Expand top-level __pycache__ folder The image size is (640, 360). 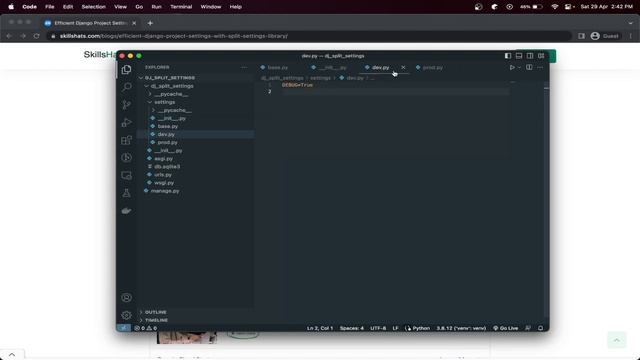click(x=150, y=94)
